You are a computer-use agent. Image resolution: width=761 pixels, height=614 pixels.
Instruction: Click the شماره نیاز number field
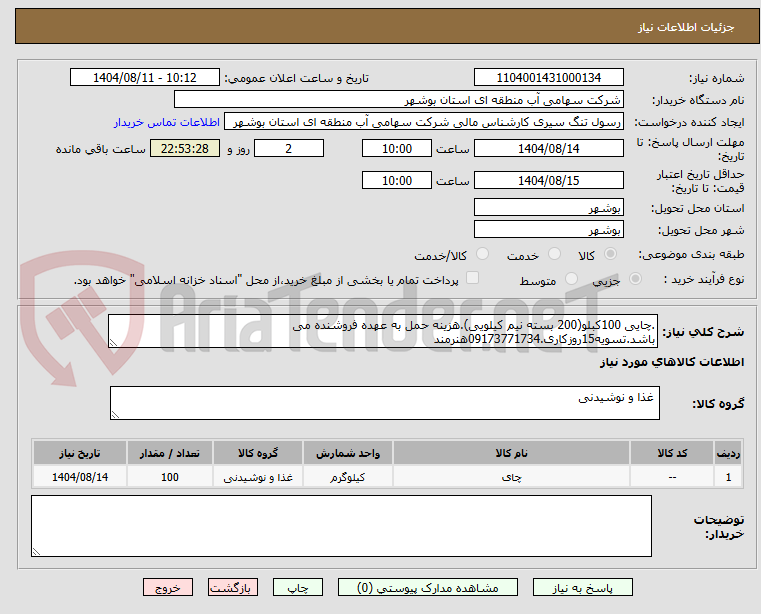(548, 78)
